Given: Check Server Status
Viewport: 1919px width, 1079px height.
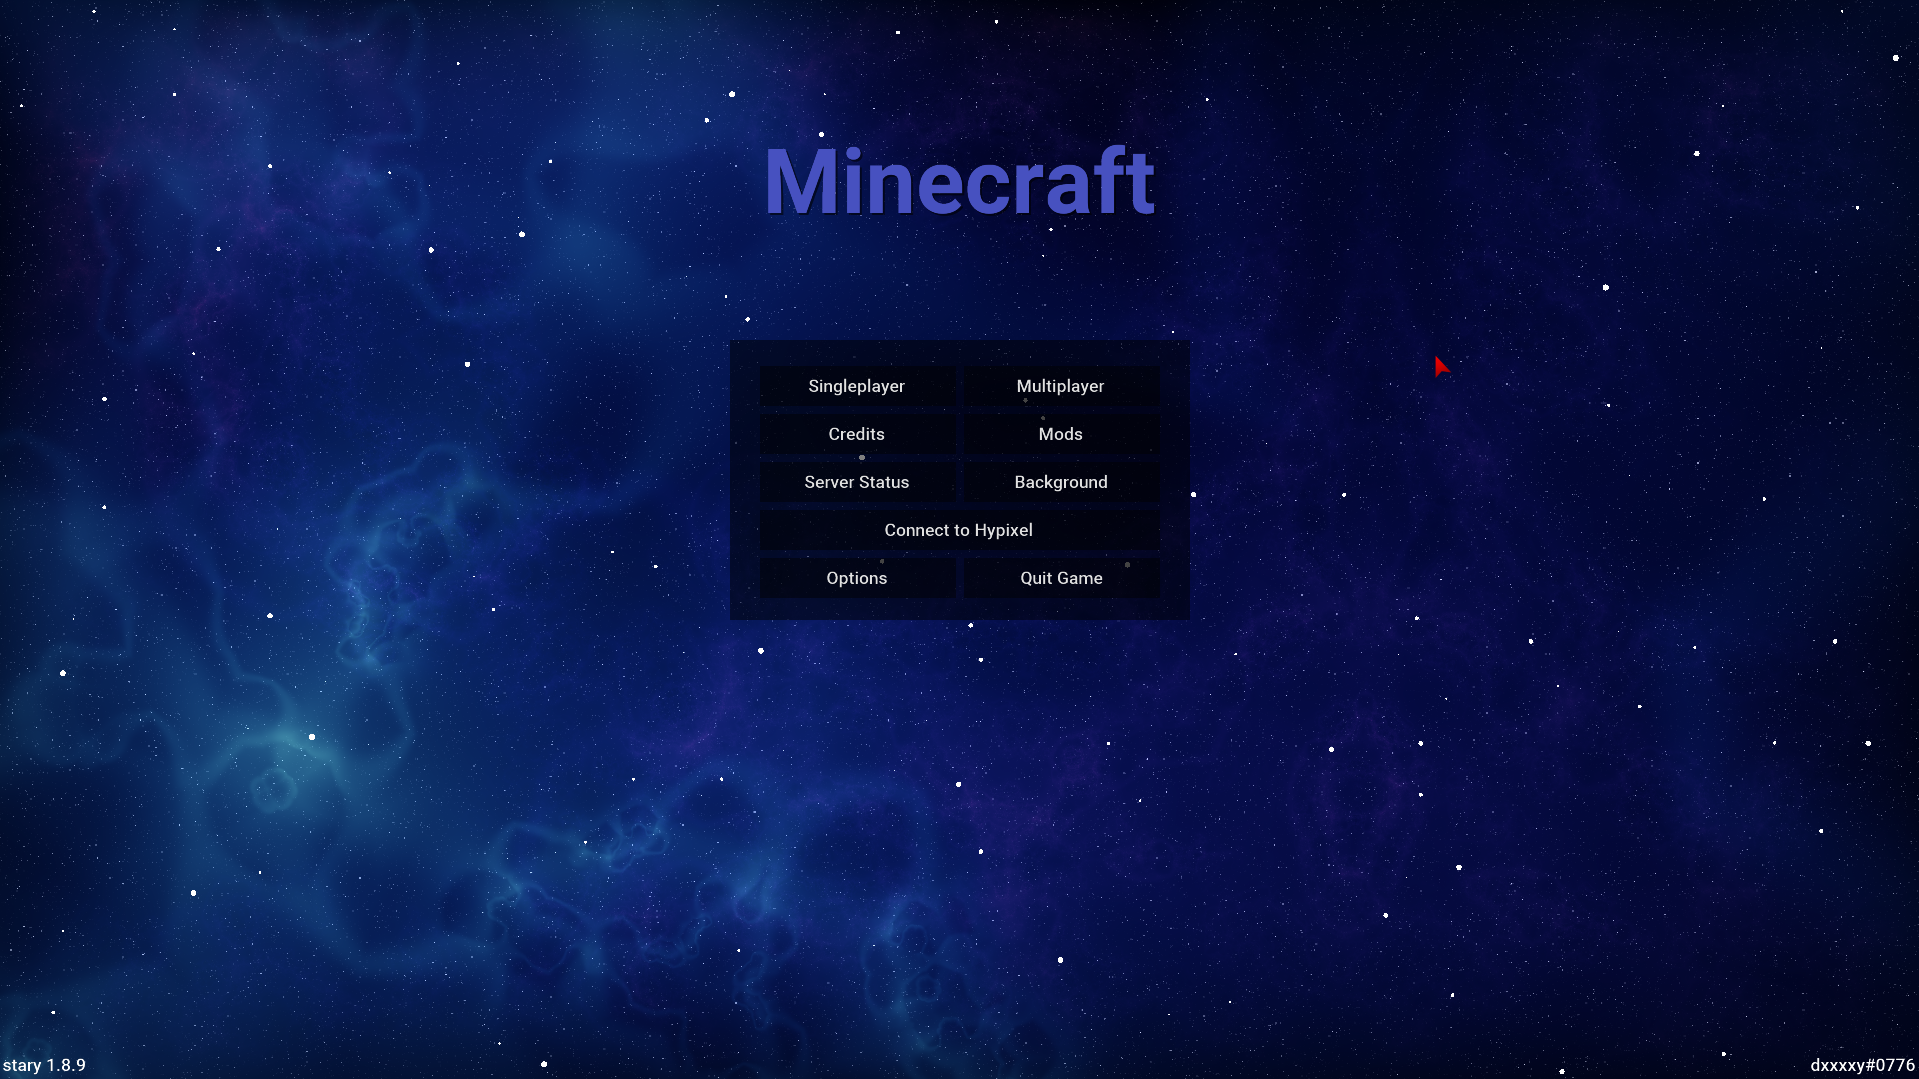Looking at the screenshot, I should click(857, 482).
